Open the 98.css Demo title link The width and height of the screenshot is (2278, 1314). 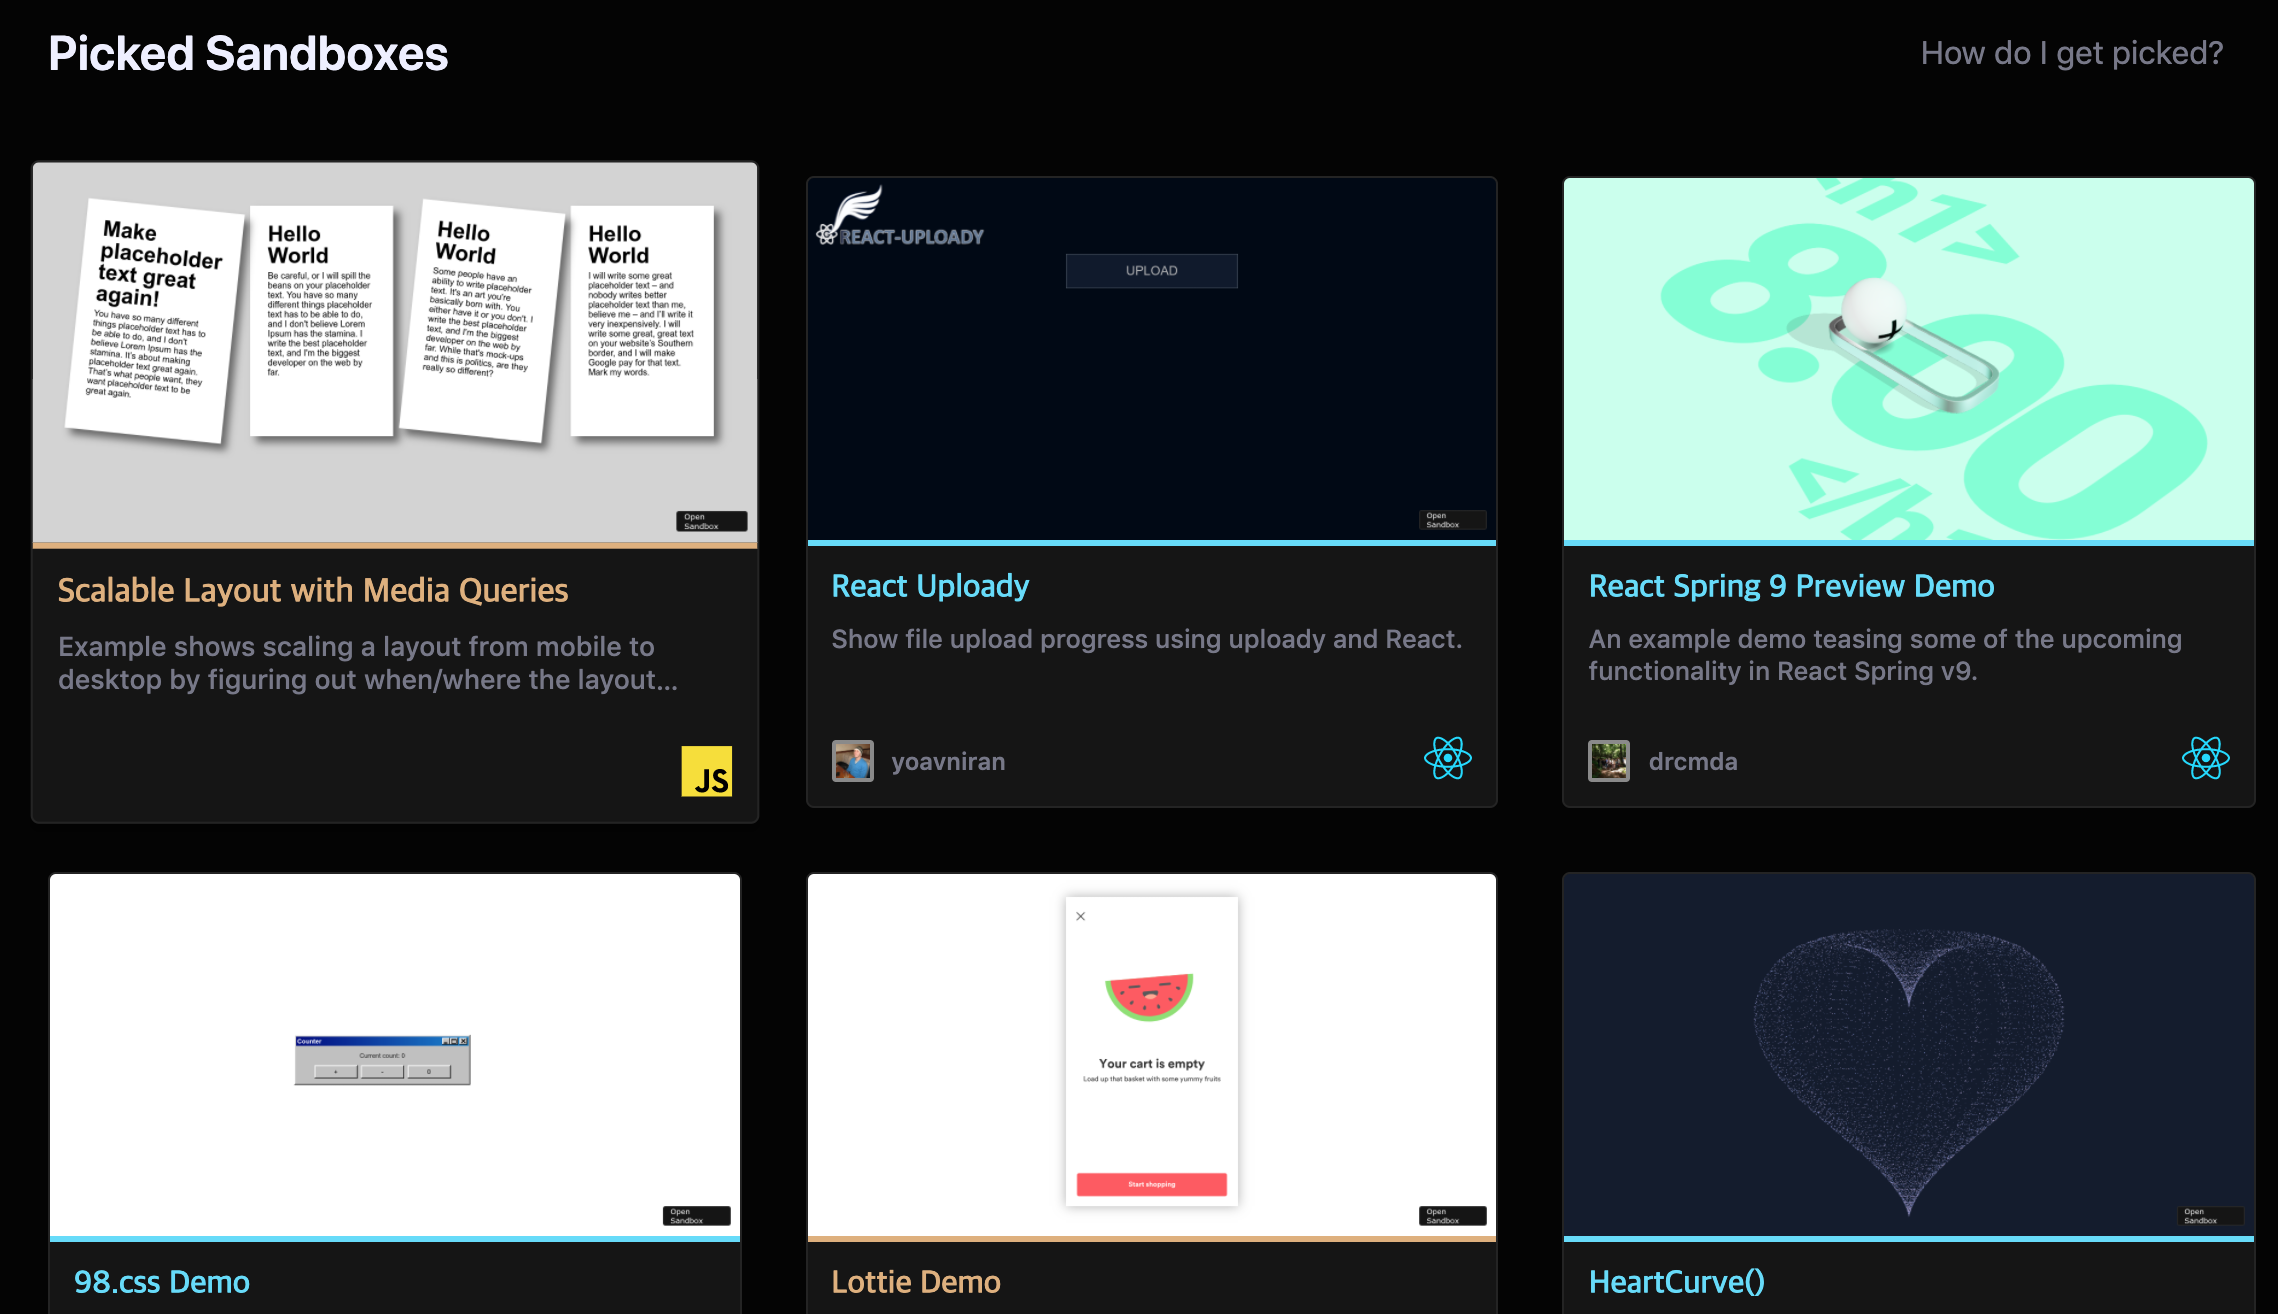[162, 1282]
